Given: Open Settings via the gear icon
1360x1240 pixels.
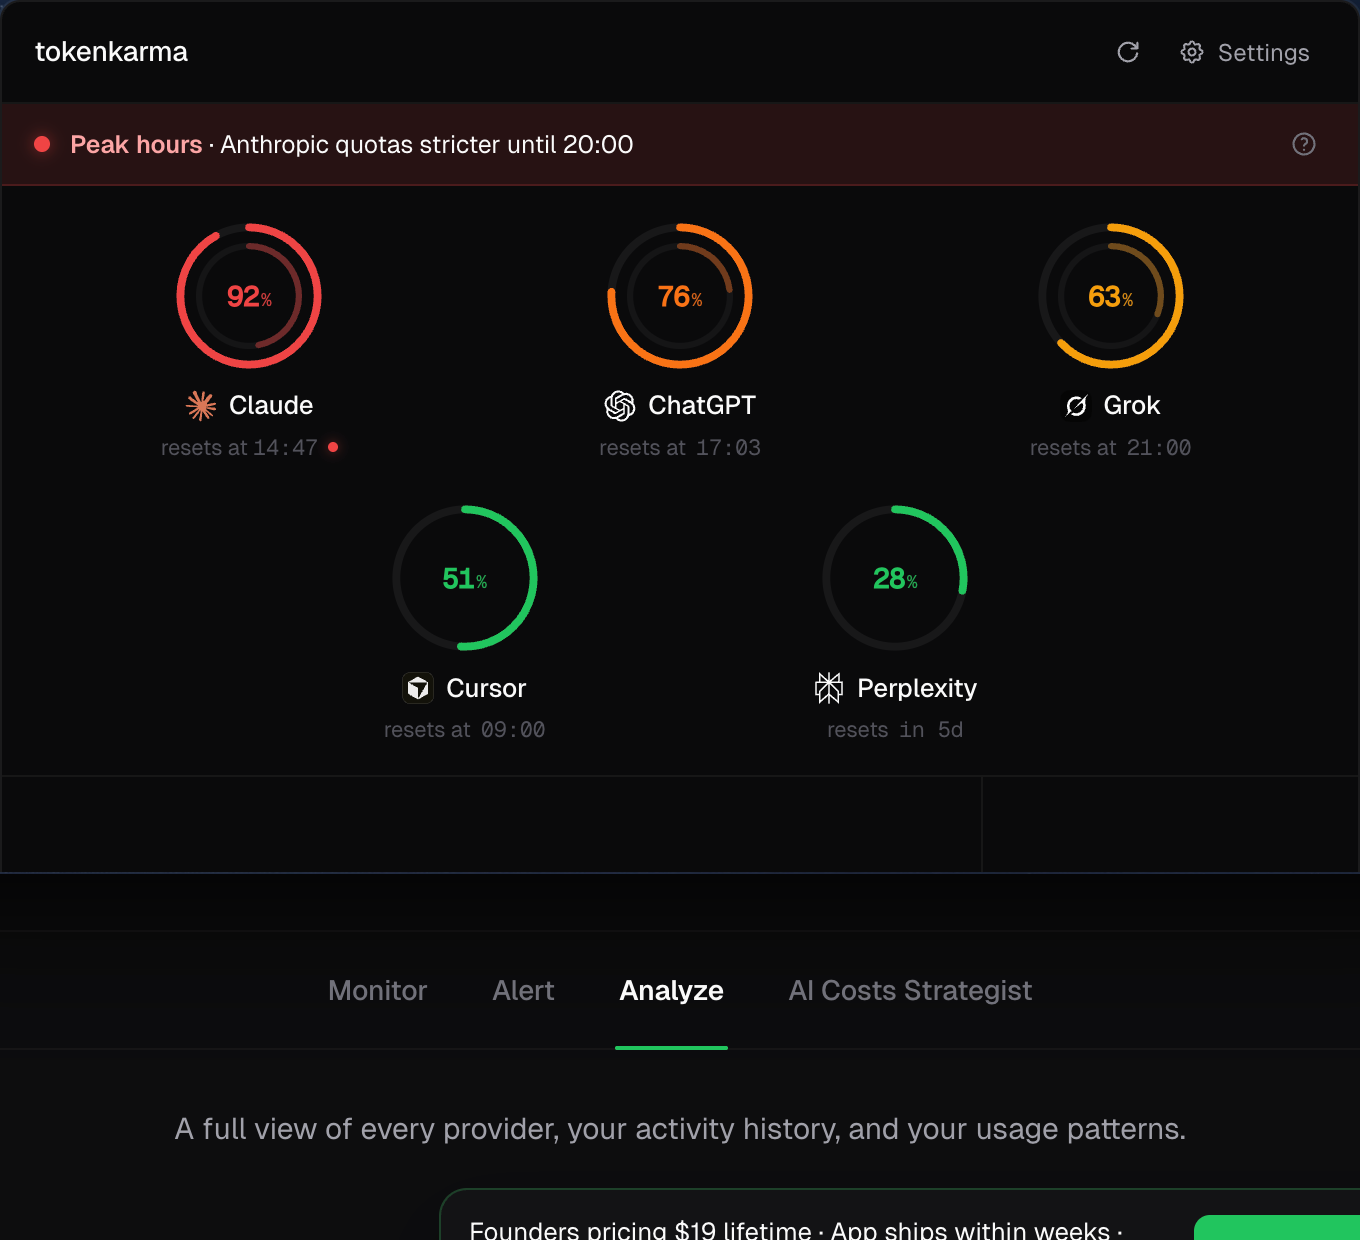Looking at the screenshot, I should [1191, 52].
